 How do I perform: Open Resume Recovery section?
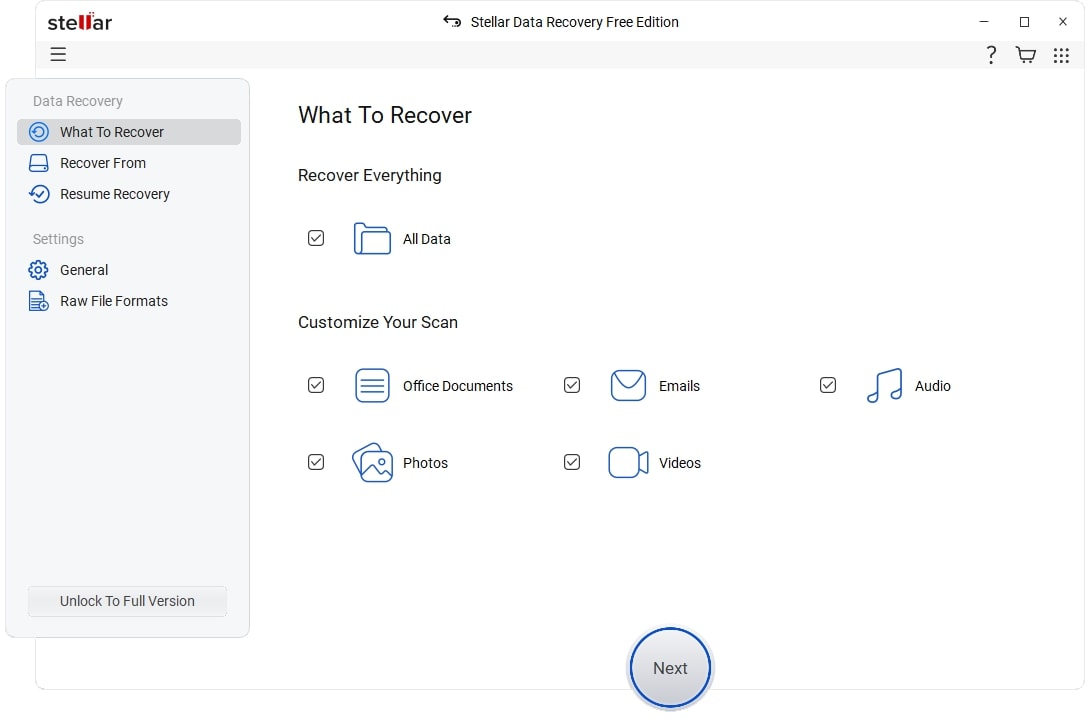(129, 194)
